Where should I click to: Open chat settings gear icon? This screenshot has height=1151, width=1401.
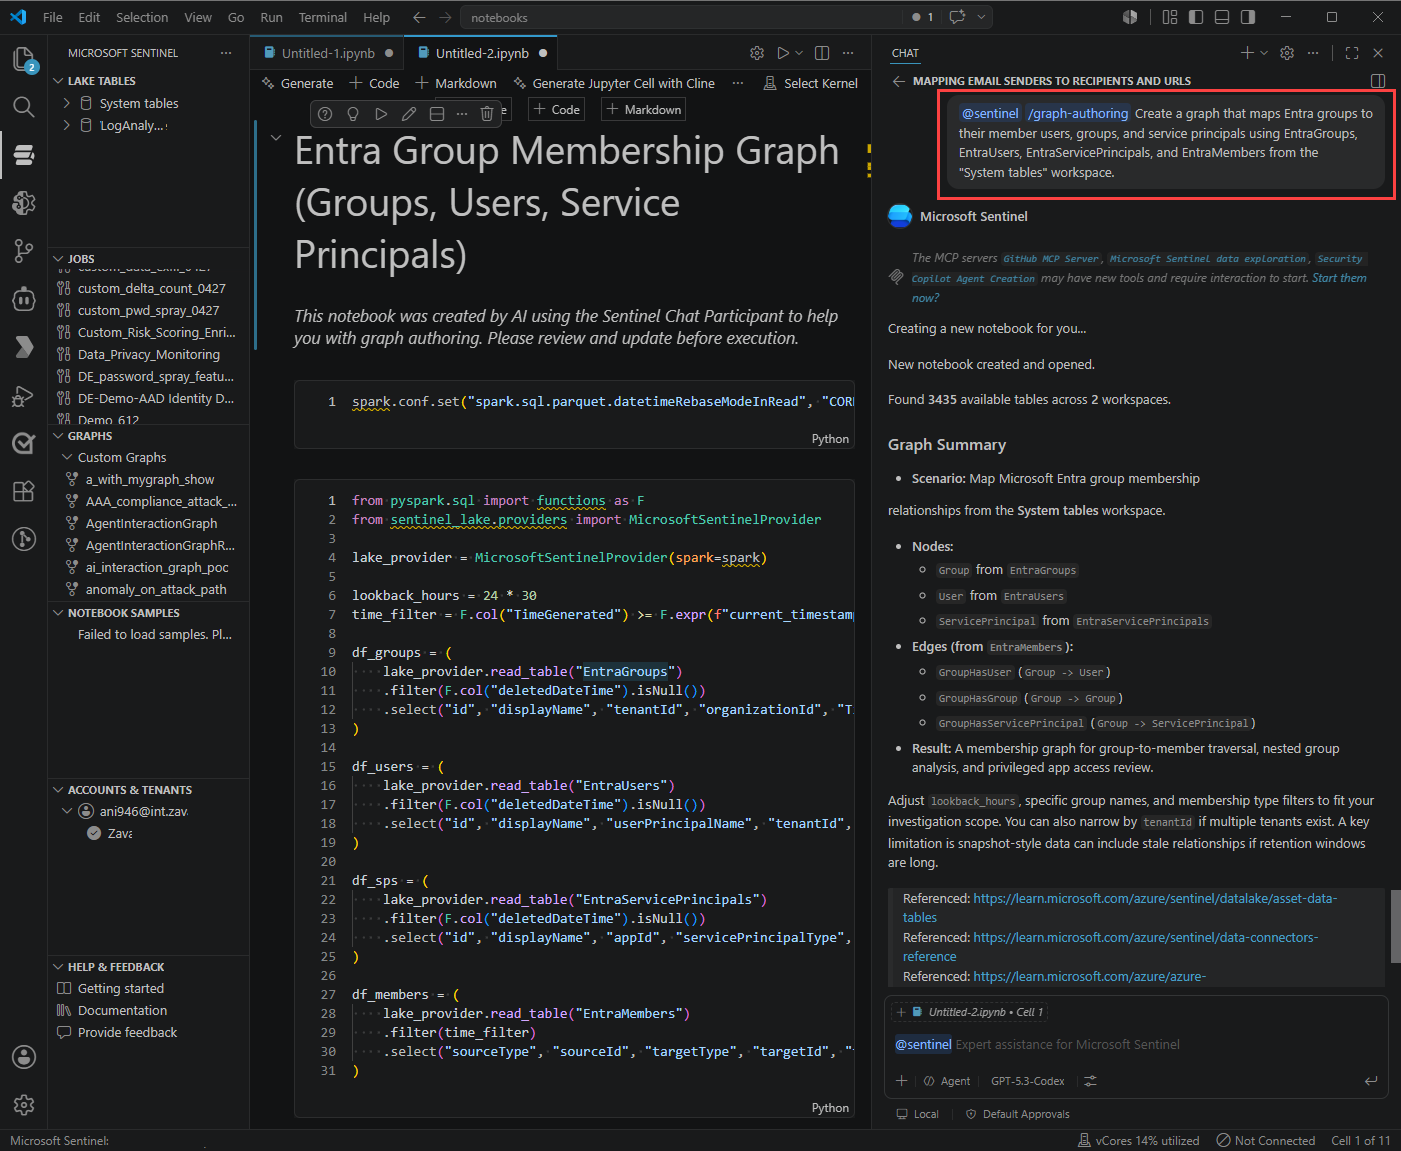1287,53
